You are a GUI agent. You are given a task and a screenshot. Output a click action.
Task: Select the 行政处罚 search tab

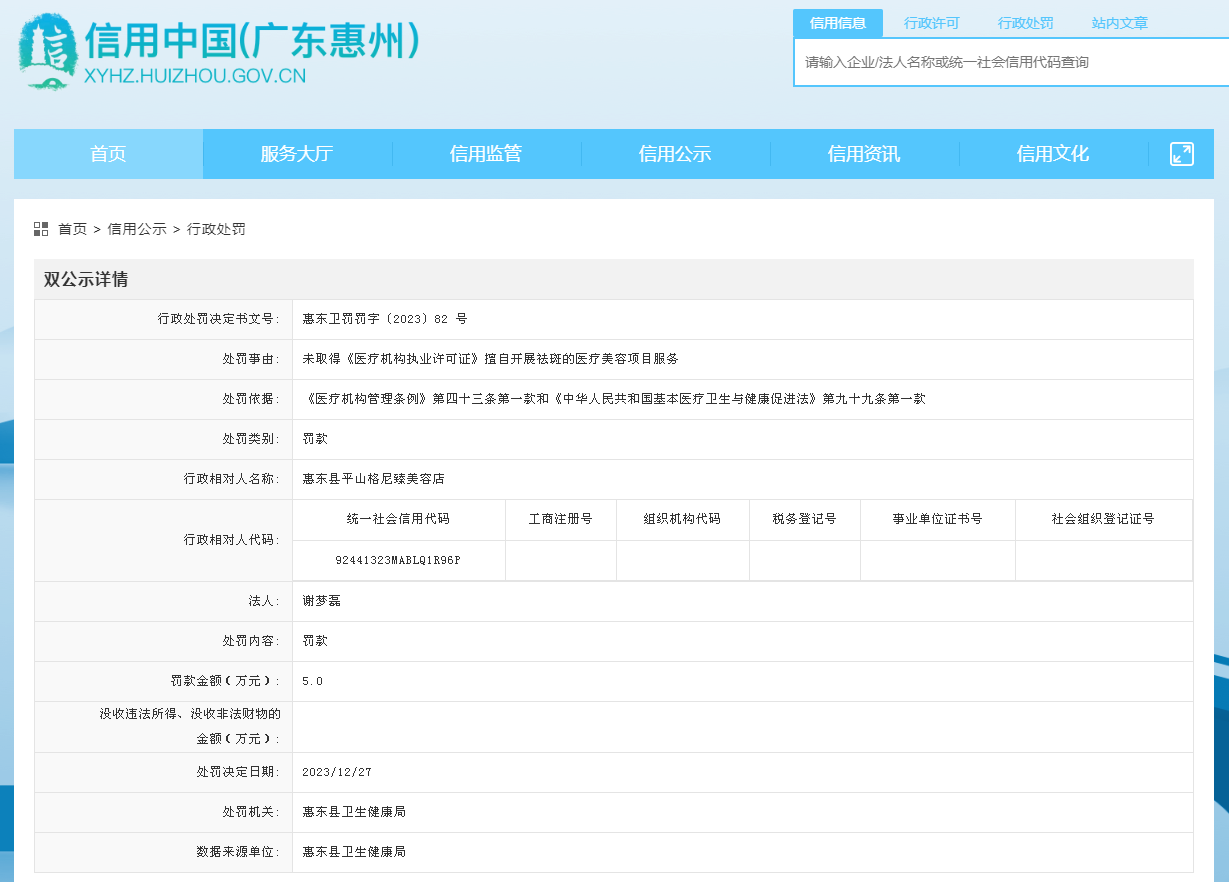pos(1025,23)
